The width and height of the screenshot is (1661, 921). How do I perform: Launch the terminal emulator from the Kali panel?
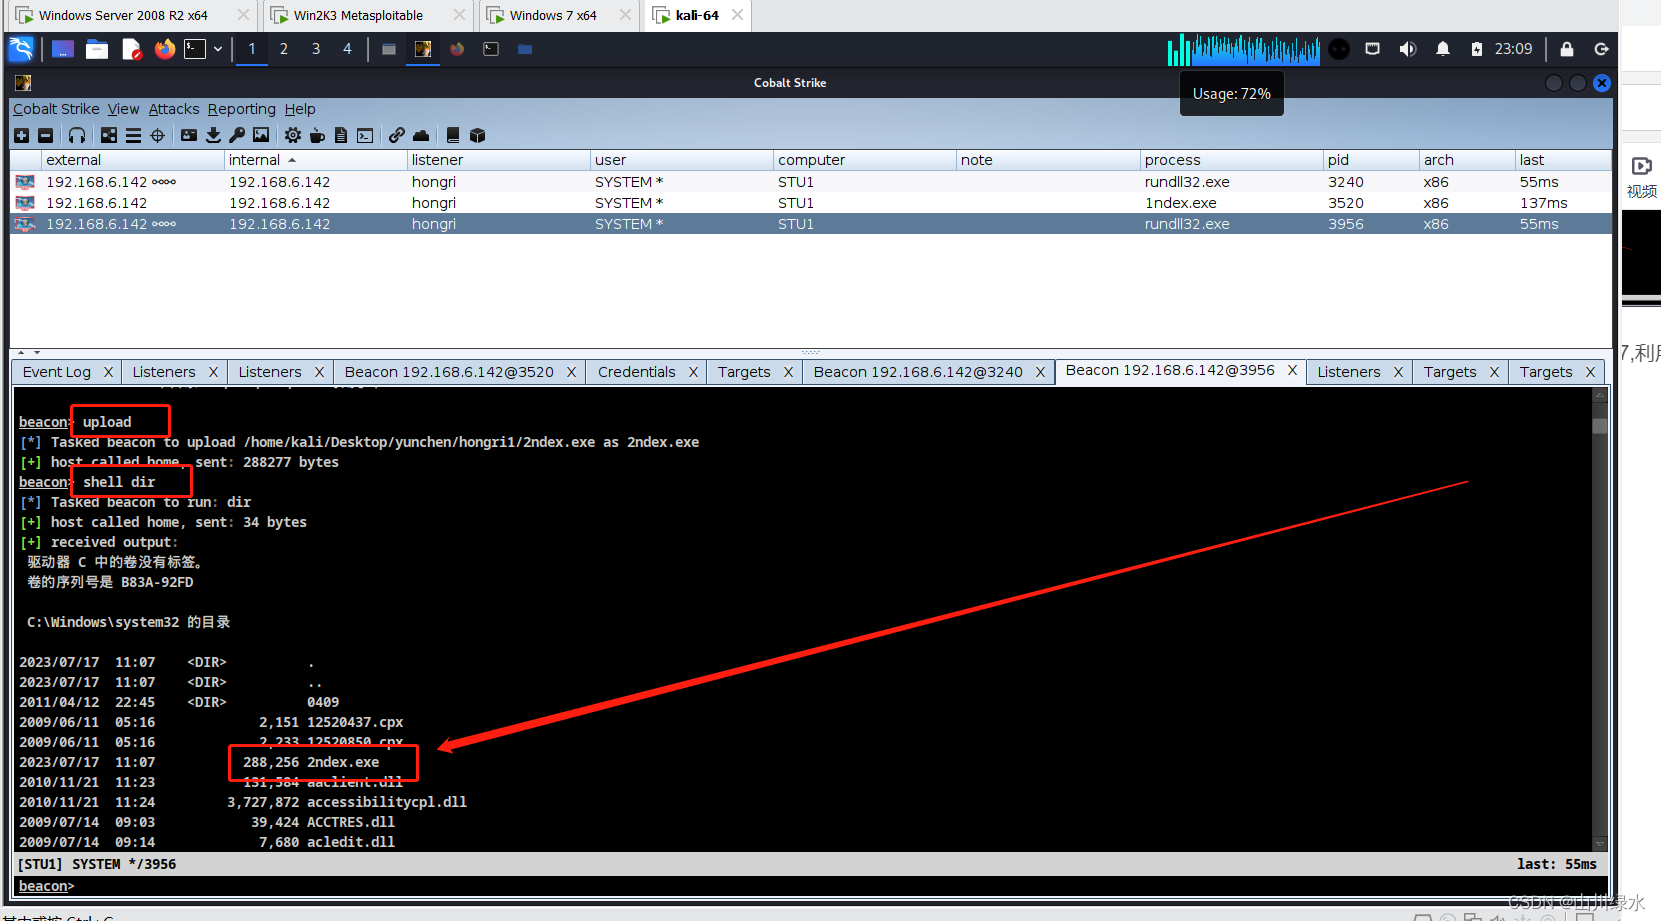[x=195, y=49]
